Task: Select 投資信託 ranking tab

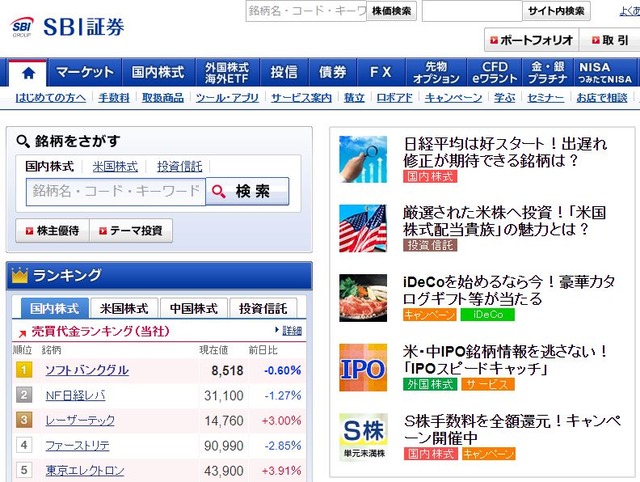Action: tap(263, 308)
